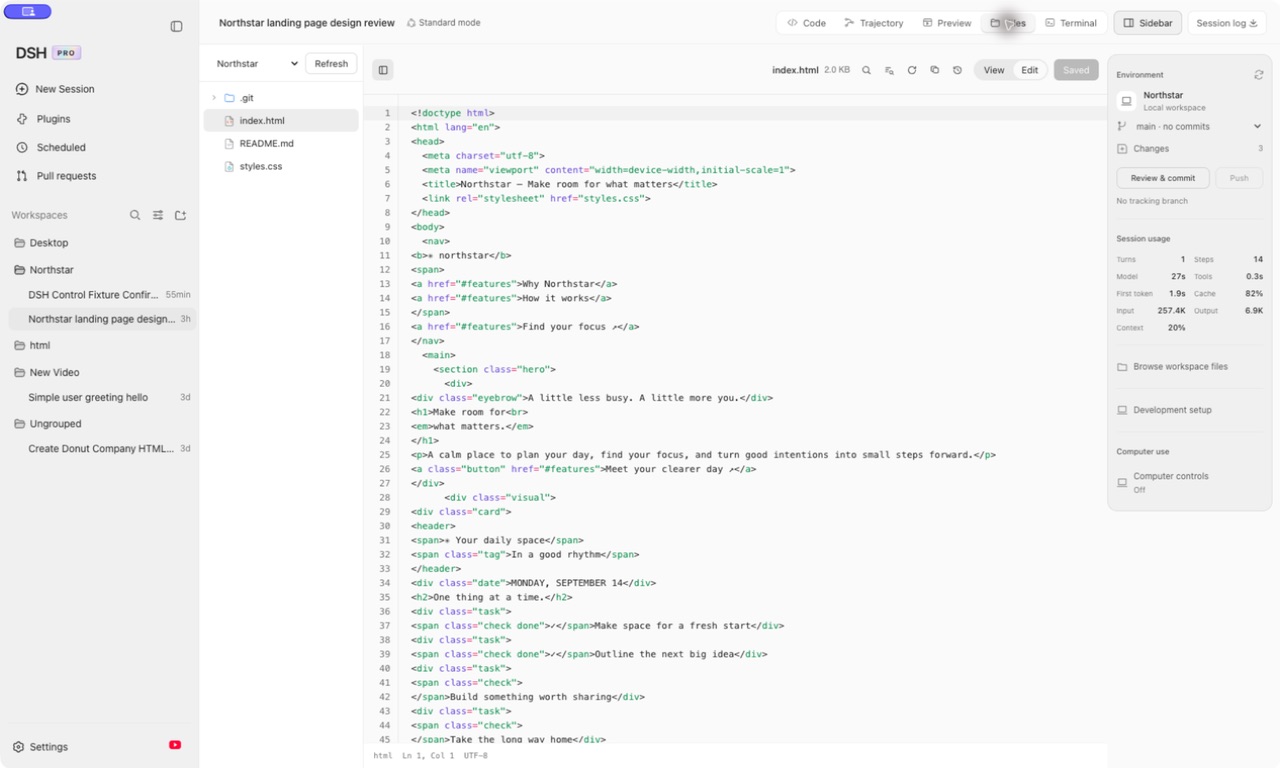Open the workspace filter sliders icon

click(x=158, y=215)
